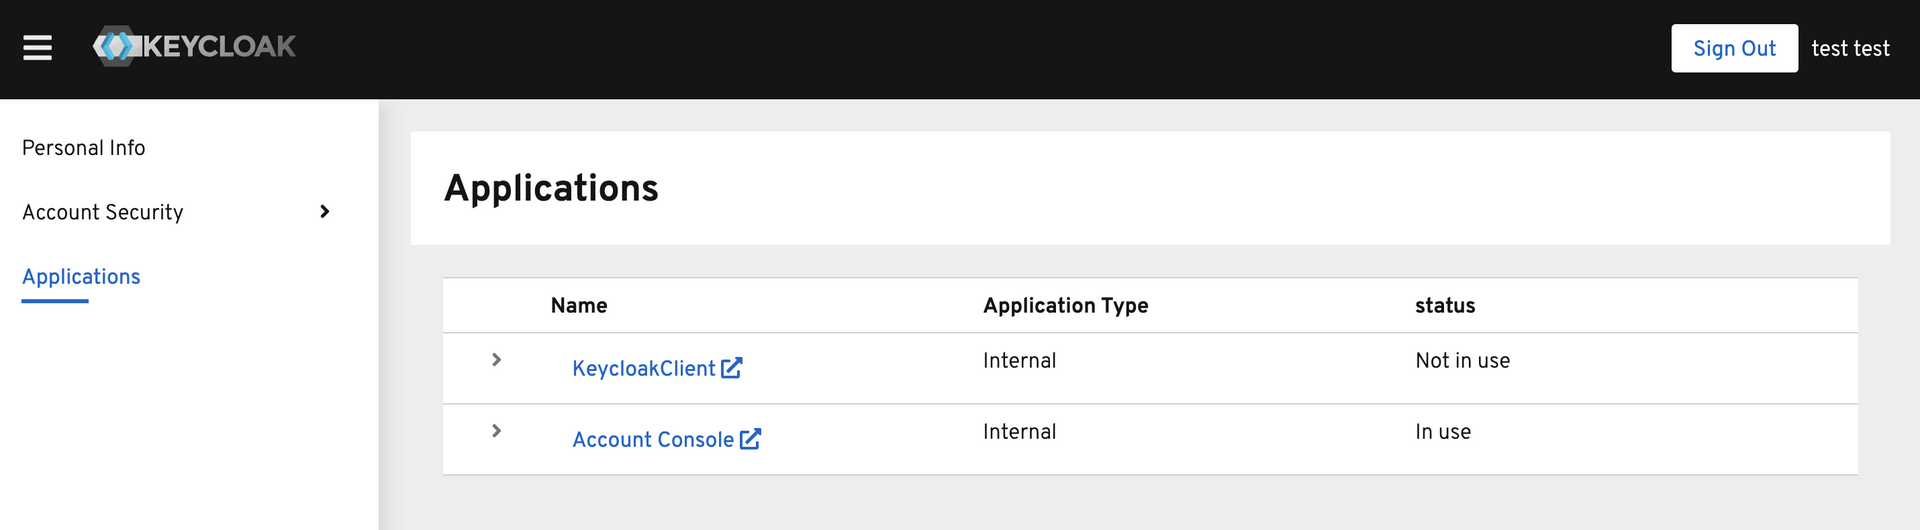
Task: Open the hamburger navigation menu
Action: pyautogui.click(x=37, y=48)
